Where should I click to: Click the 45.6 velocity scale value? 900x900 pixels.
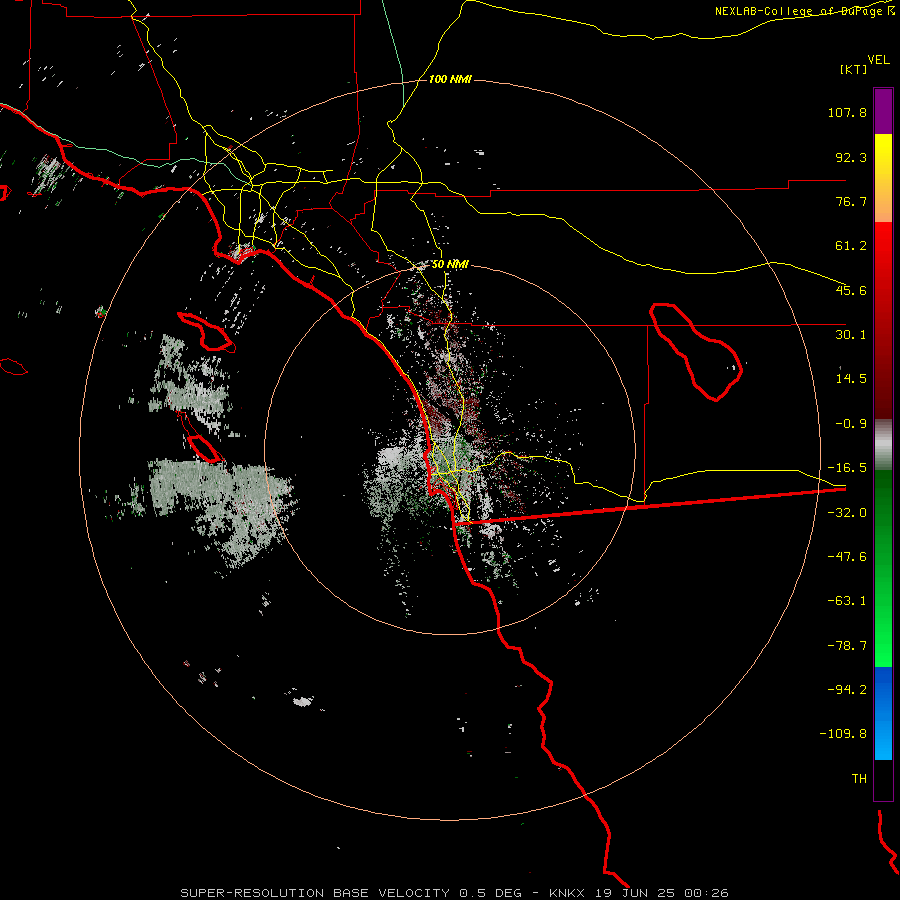851,290
